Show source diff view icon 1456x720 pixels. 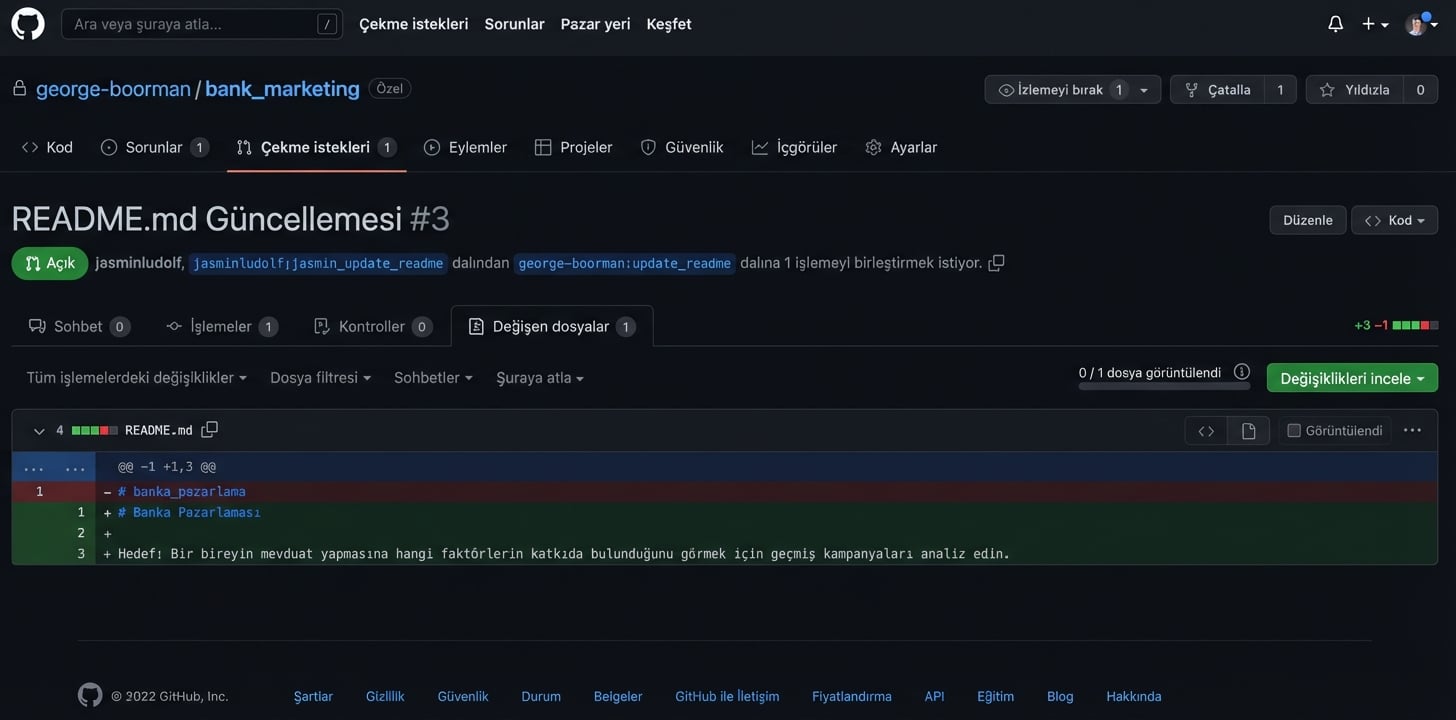(x=1206, y=431)
